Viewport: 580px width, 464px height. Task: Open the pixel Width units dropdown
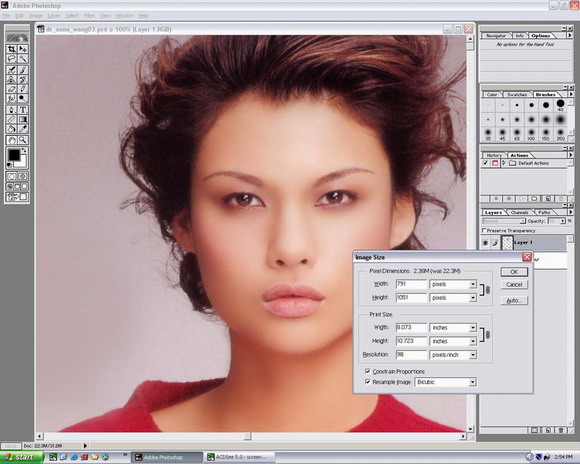[473, 284]
